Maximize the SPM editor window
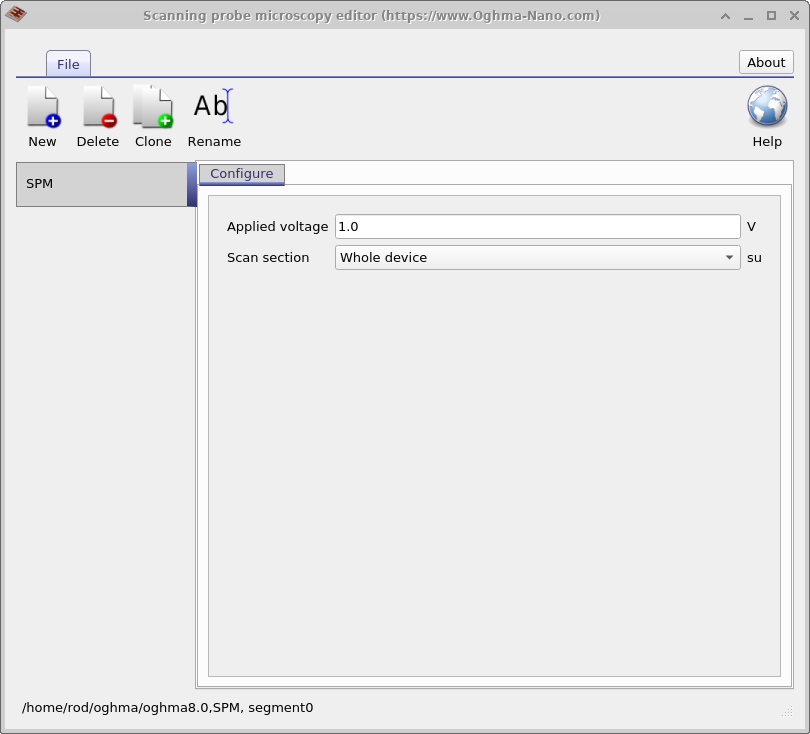 coord(771,15)
